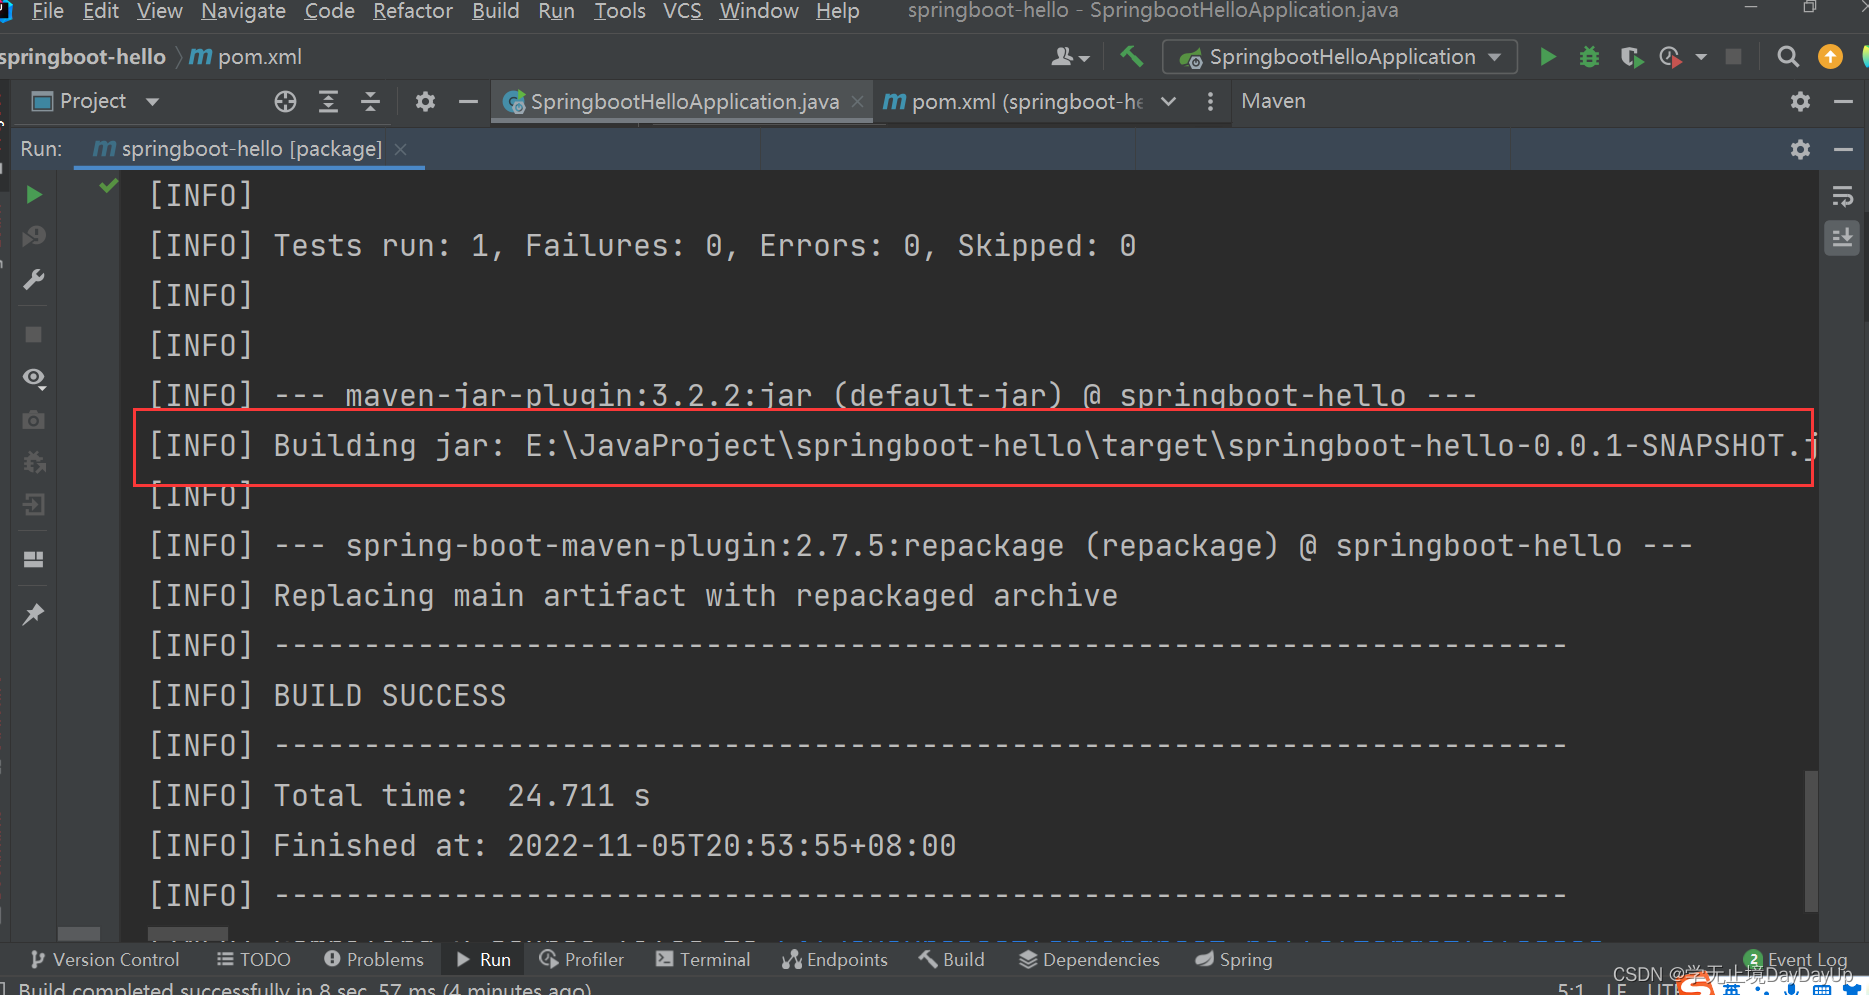
Task: Pin the Run tab with the pin icon
Action: (x=34, y=614)
